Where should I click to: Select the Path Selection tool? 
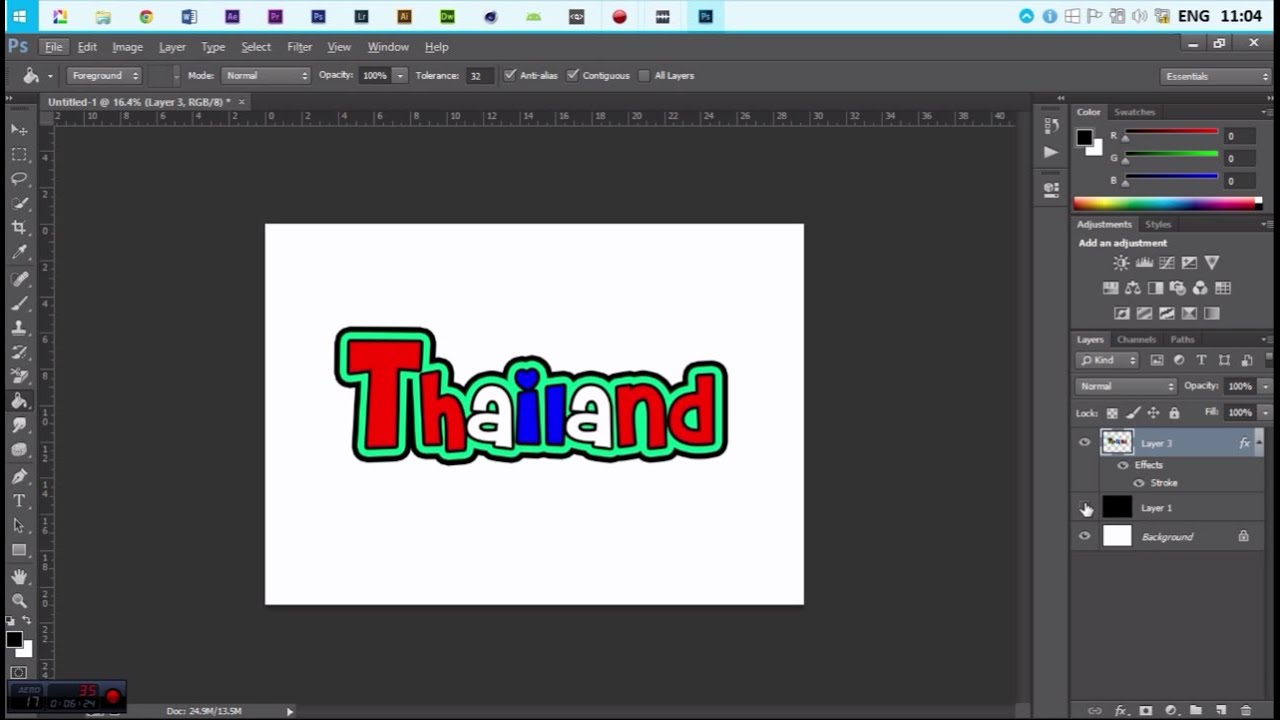19,525
